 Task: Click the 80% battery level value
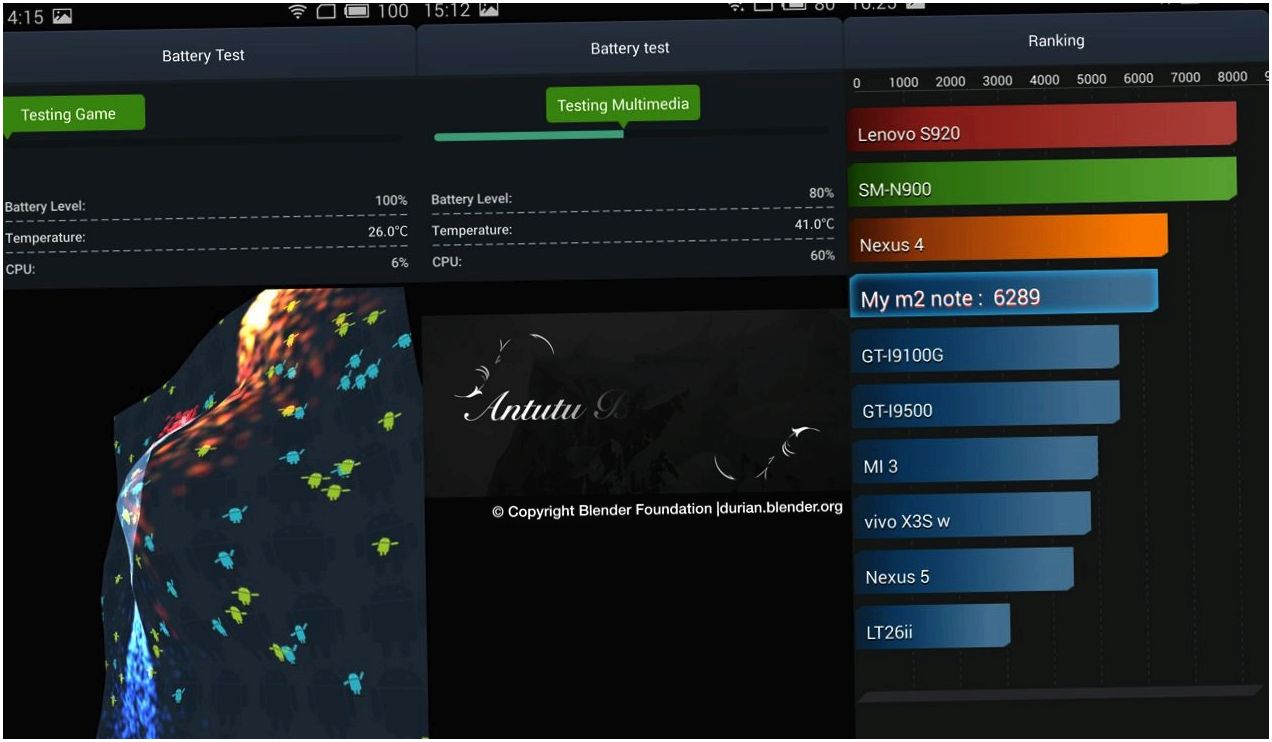(821, 193)
